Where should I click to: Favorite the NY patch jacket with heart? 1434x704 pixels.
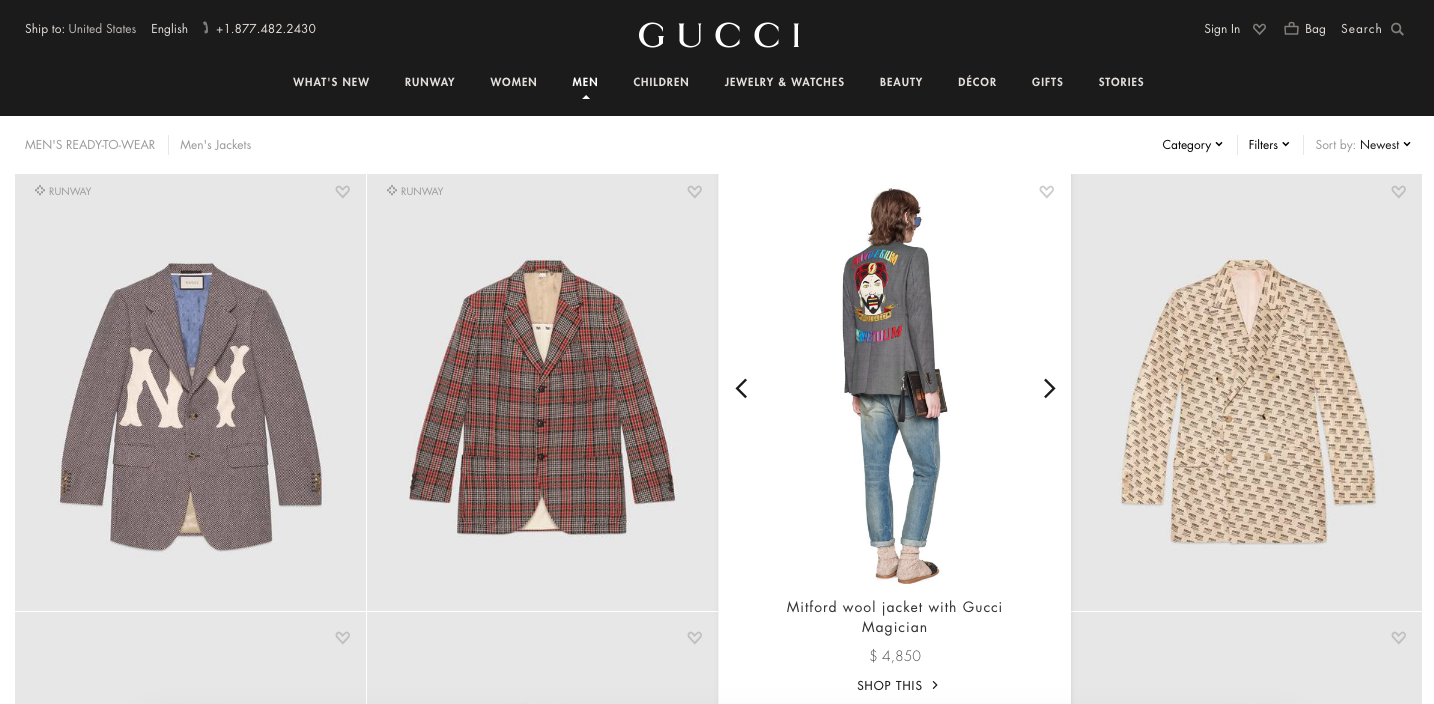(343, 192)
